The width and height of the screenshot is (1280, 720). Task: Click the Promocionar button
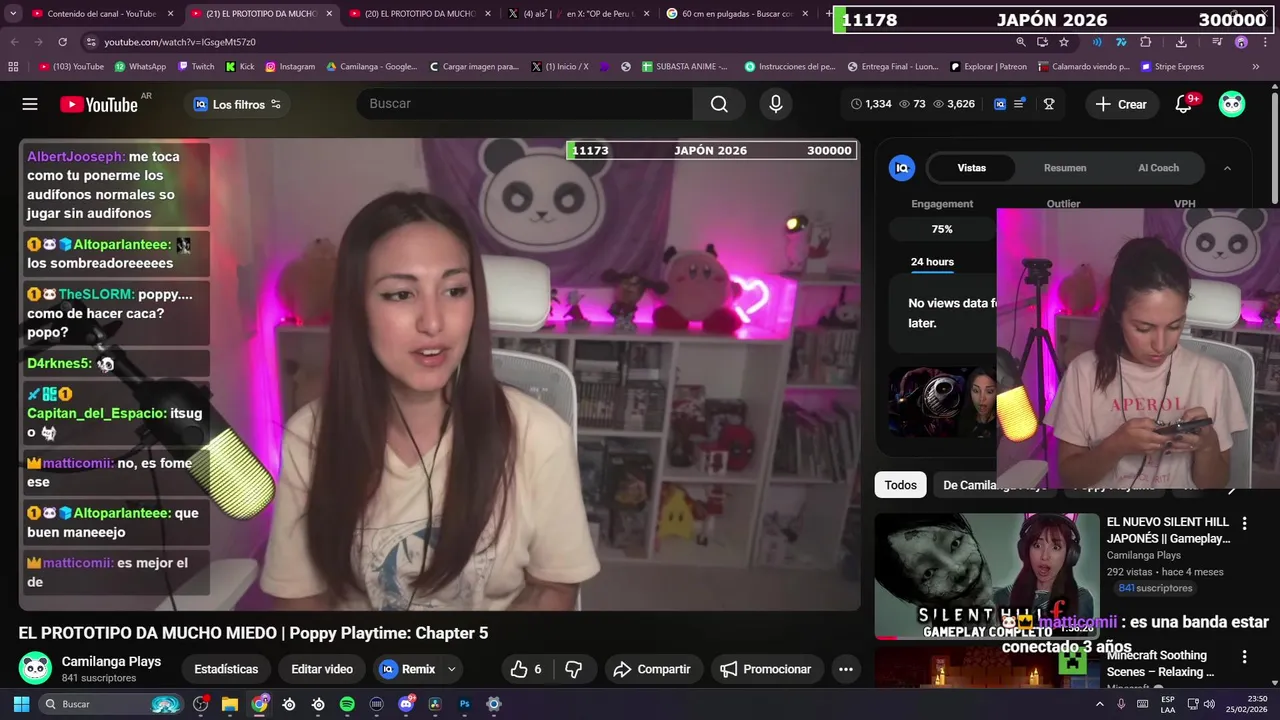coord(766,669)
